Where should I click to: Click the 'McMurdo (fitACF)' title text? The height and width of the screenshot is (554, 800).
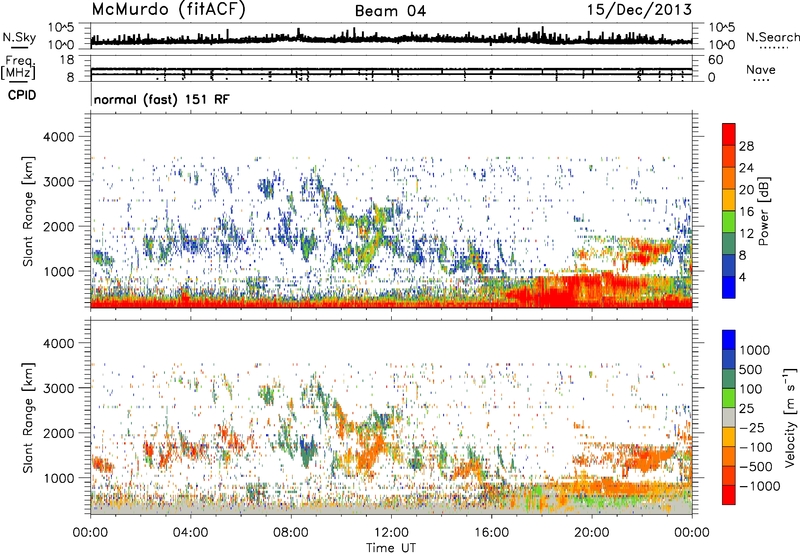[168, 10]
